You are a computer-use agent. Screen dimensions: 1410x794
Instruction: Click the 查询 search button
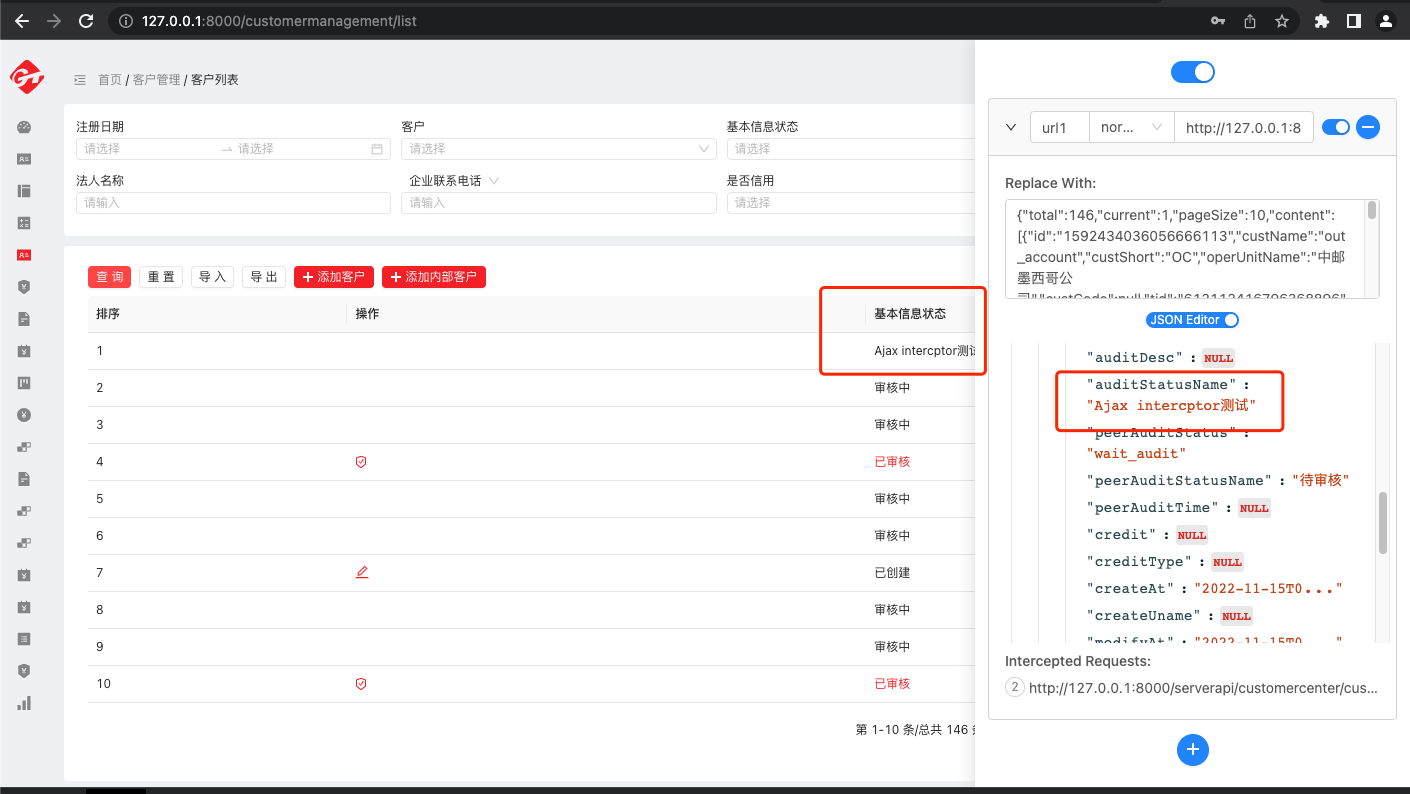click(110, 277)
